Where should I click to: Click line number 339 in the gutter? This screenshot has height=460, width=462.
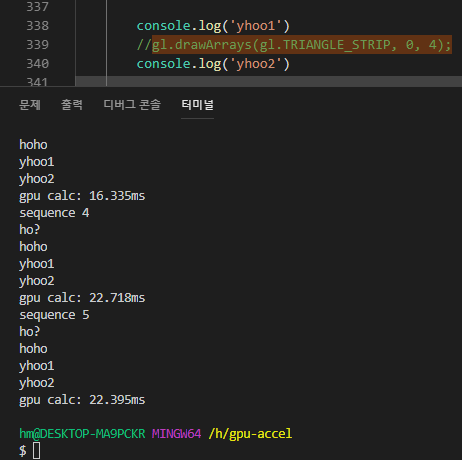pos(37,45)
